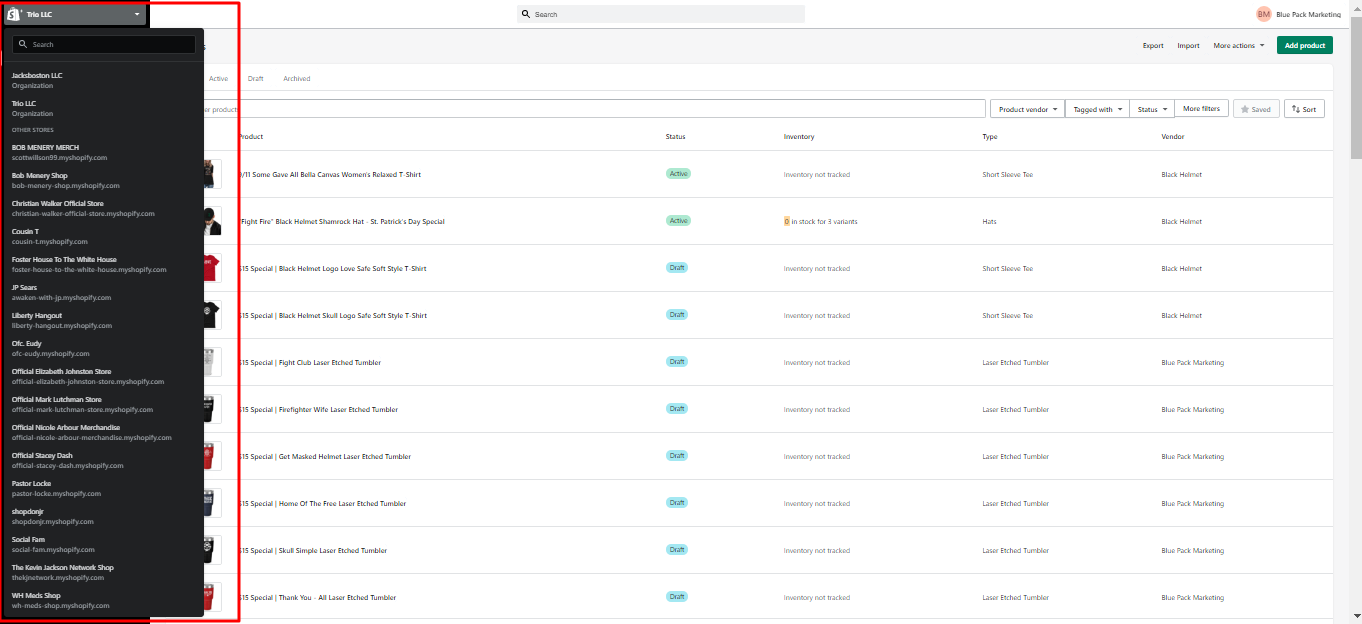
Task: Open the More actions dropdown
Action: 1239,45
